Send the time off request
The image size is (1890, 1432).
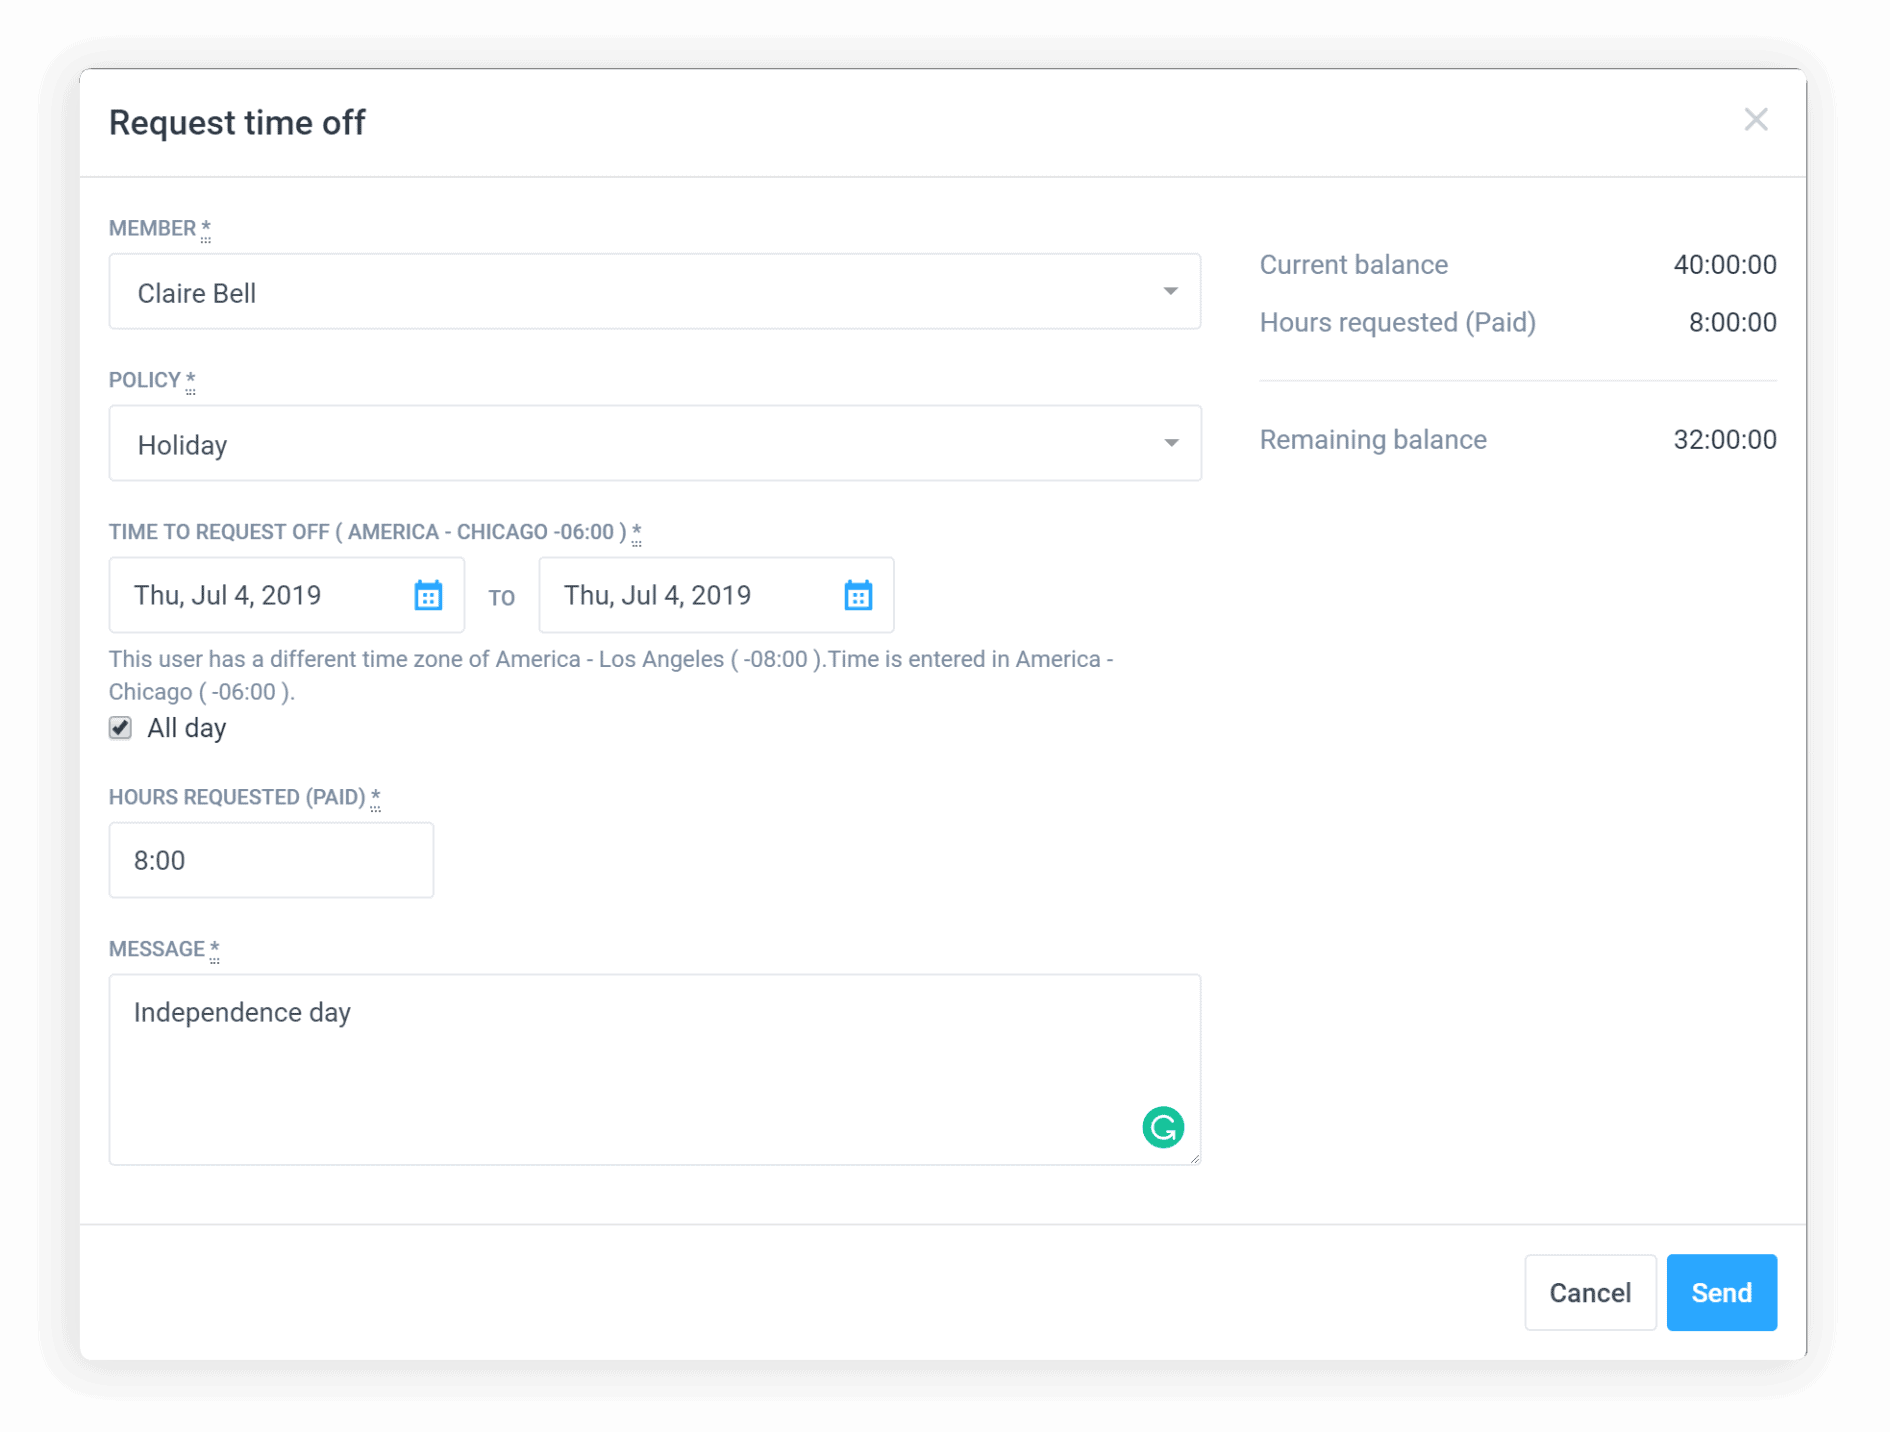(1721, 1292)
